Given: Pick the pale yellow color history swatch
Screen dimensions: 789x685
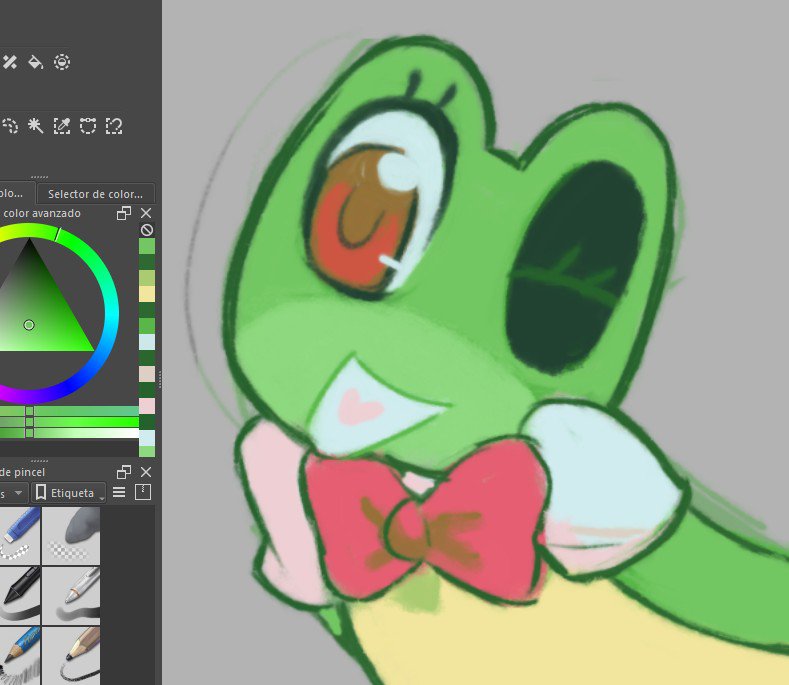Looking at the screenshot, I should (x=147, y=294).
